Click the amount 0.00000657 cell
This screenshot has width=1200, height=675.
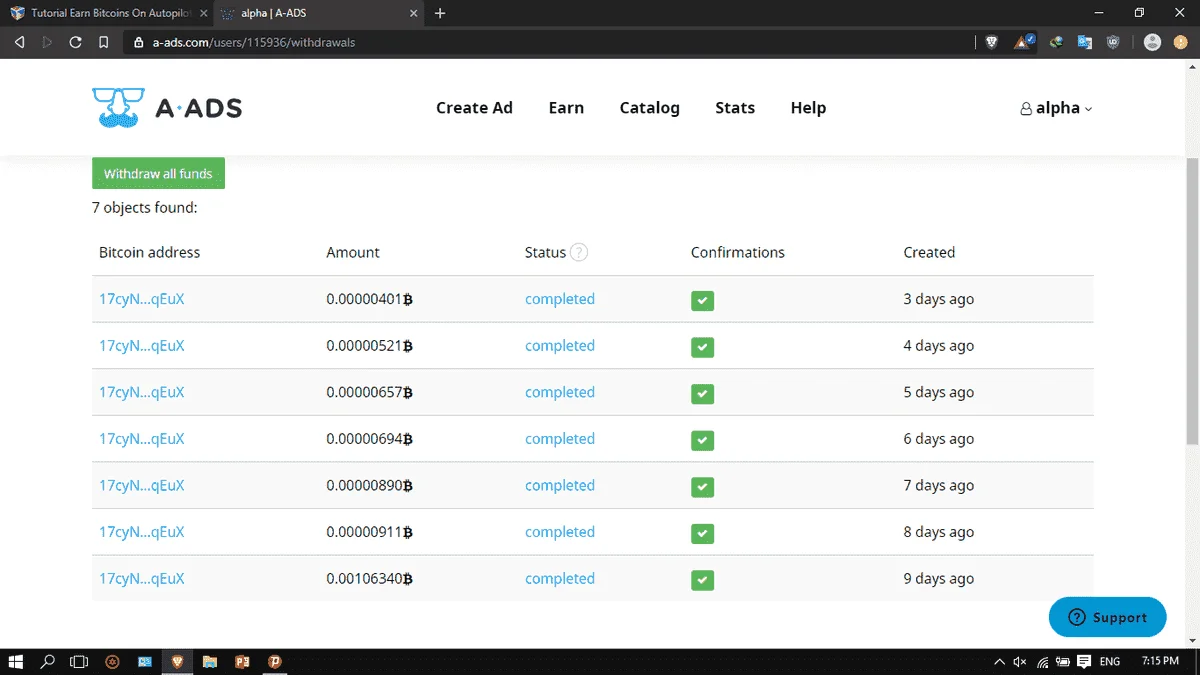pos(370,393)
